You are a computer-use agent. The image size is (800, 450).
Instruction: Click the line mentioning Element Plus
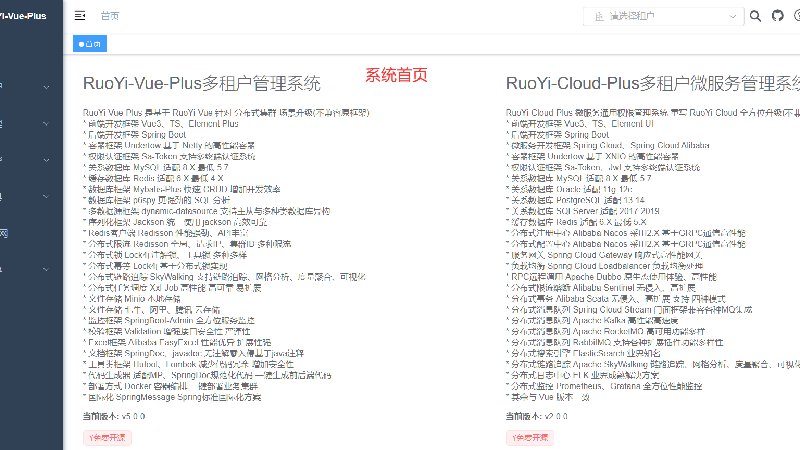click(161, 123)
